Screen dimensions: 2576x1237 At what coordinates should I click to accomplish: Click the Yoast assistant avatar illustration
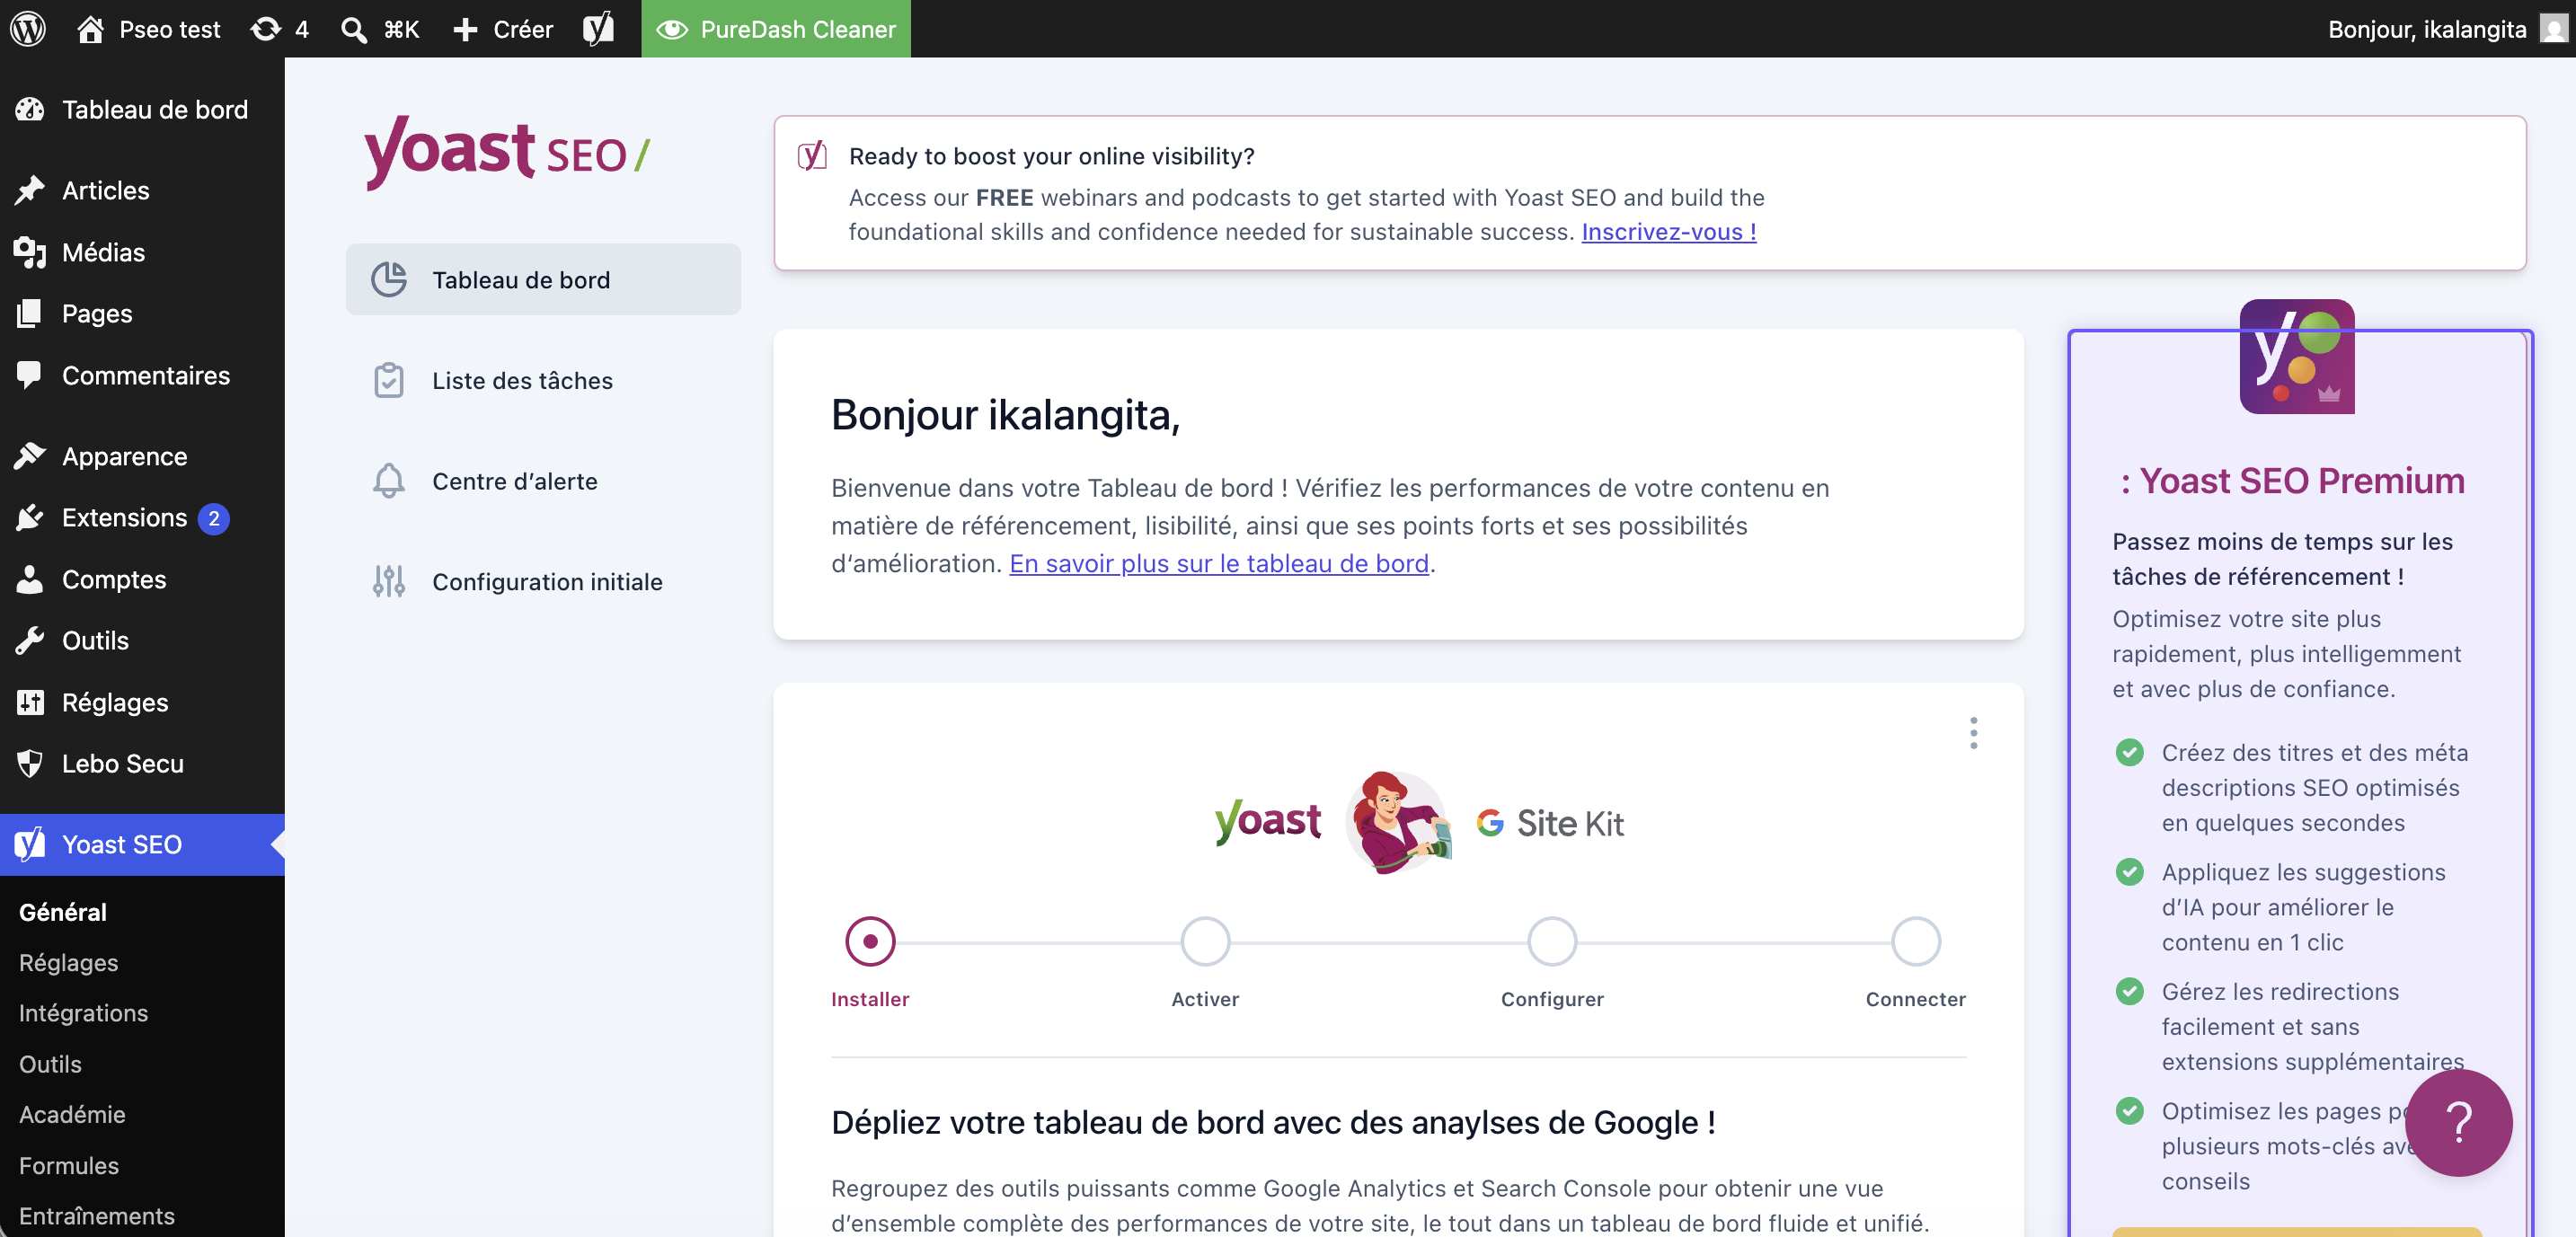[x=1398, y=822]
